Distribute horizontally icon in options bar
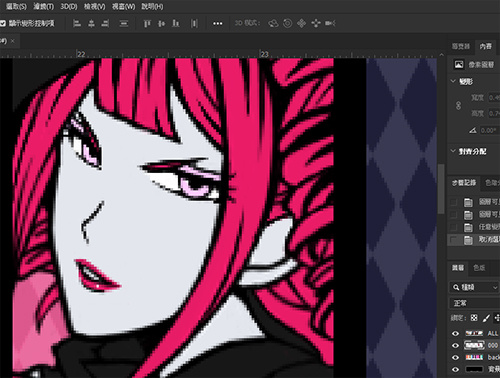This screenshot has width=500, height=378. tap(194, 23)
